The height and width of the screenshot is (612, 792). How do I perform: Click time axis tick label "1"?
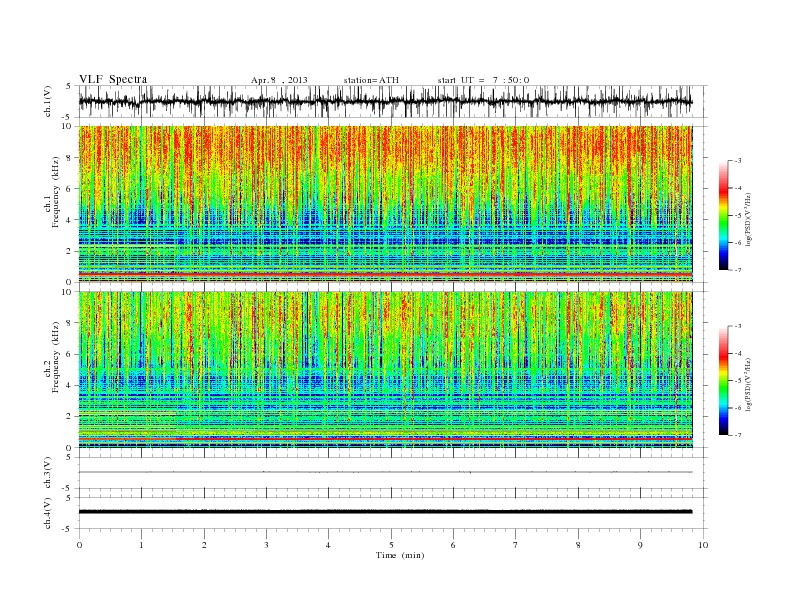click(141, 545)
